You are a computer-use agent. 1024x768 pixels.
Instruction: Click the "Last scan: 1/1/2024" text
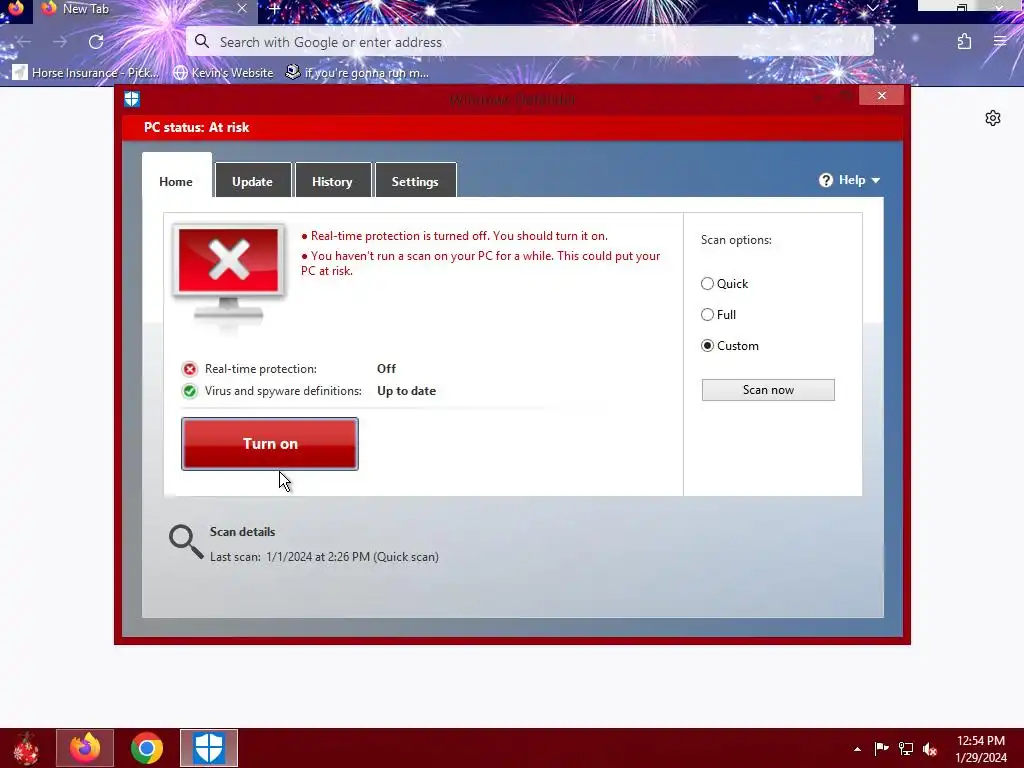click(x=324, y=557)
